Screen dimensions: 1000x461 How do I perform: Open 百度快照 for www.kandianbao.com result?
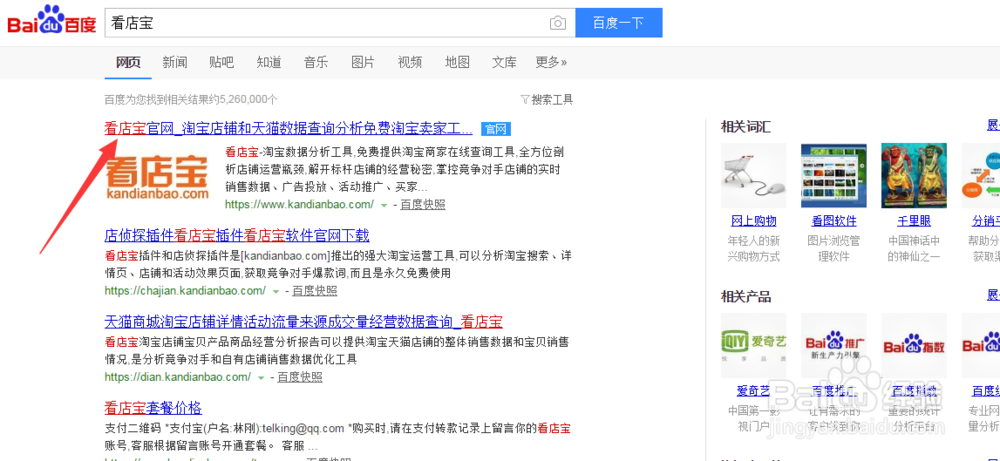click(x=423, y=205)
